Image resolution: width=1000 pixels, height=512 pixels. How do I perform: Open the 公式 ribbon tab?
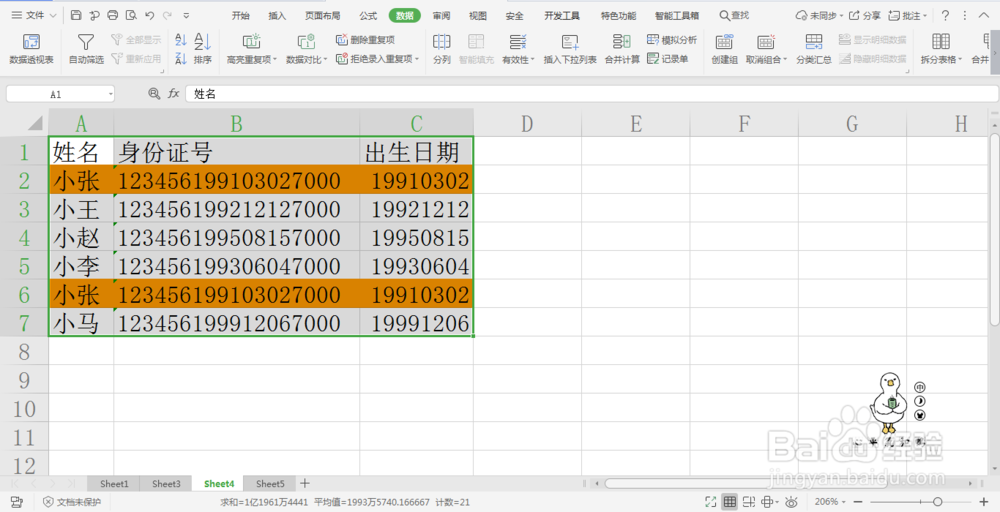click(x=368, y=15)
